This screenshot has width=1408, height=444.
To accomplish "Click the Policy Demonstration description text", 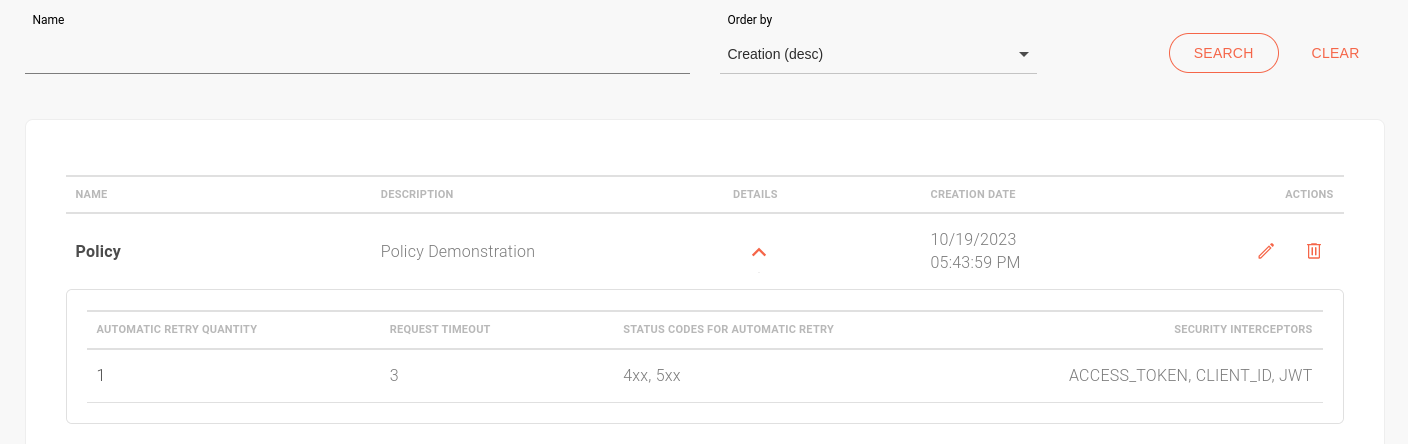I will 458,251.
